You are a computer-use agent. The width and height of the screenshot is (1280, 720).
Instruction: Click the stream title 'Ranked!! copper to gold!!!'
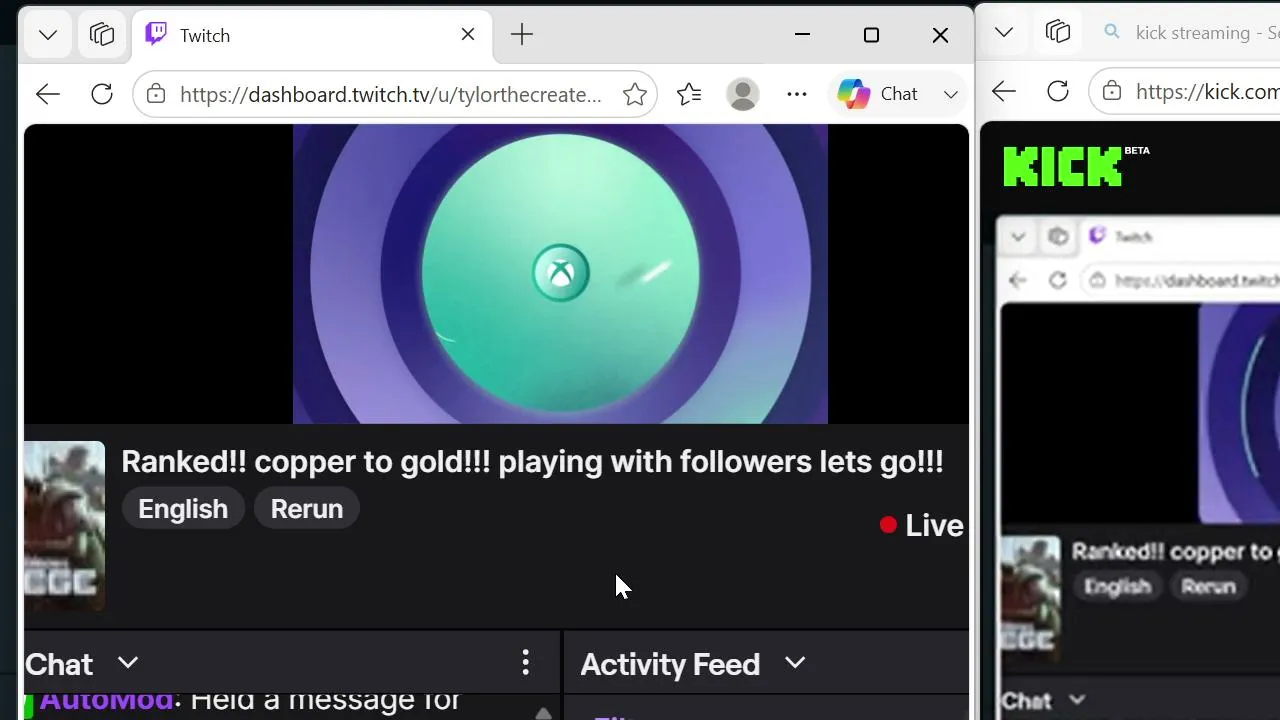click(532, 461)
